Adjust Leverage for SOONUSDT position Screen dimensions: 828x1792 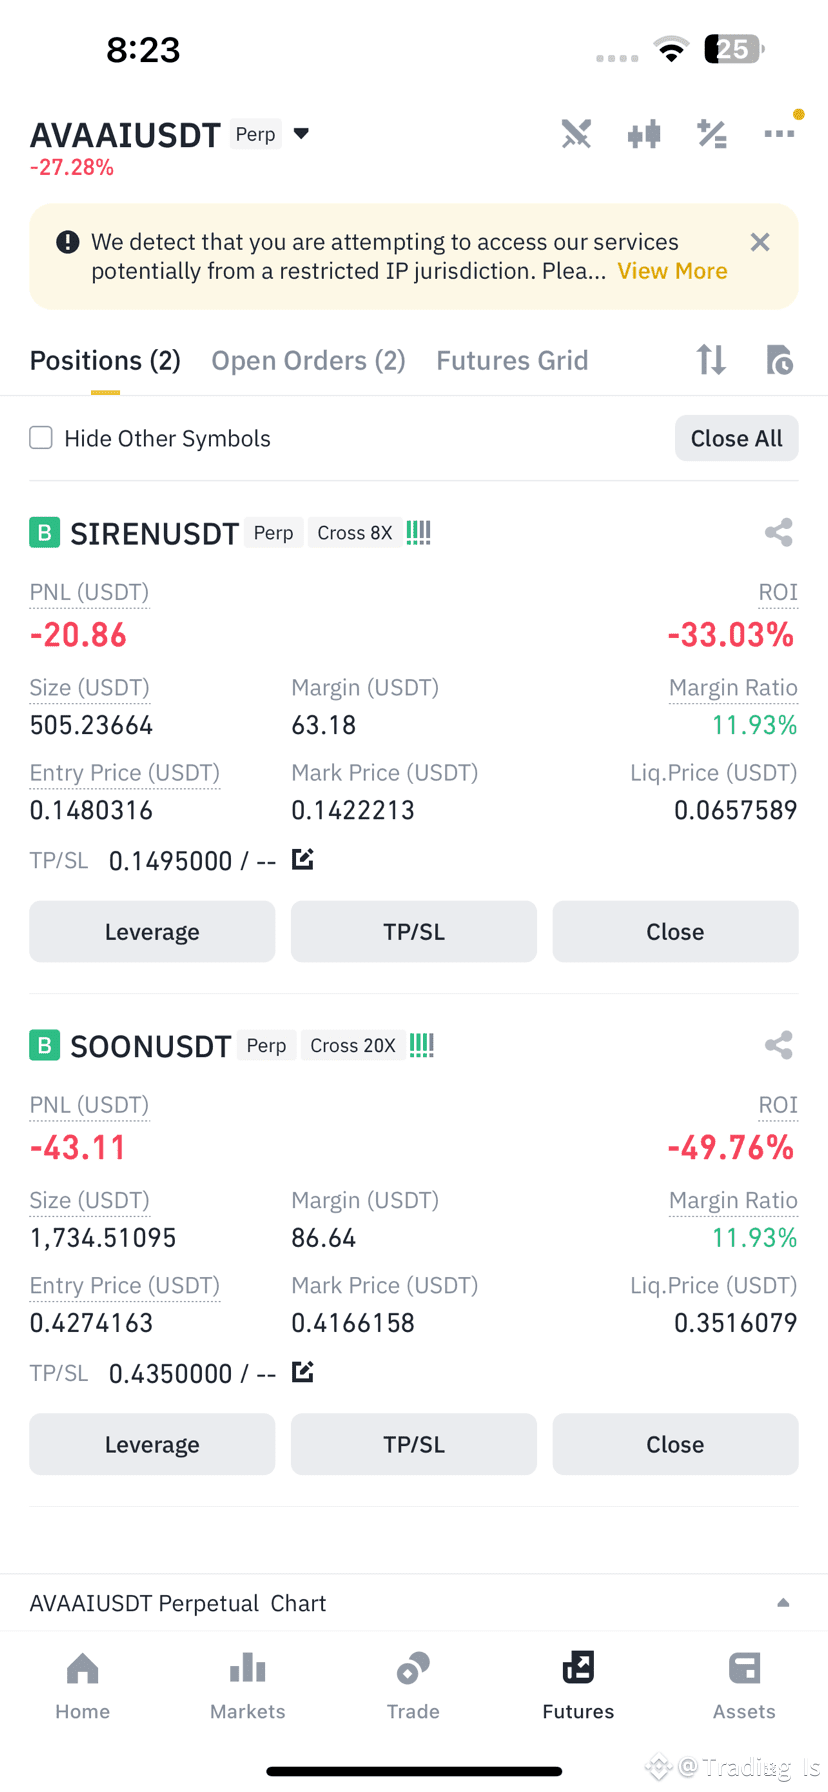point(152,1444)
